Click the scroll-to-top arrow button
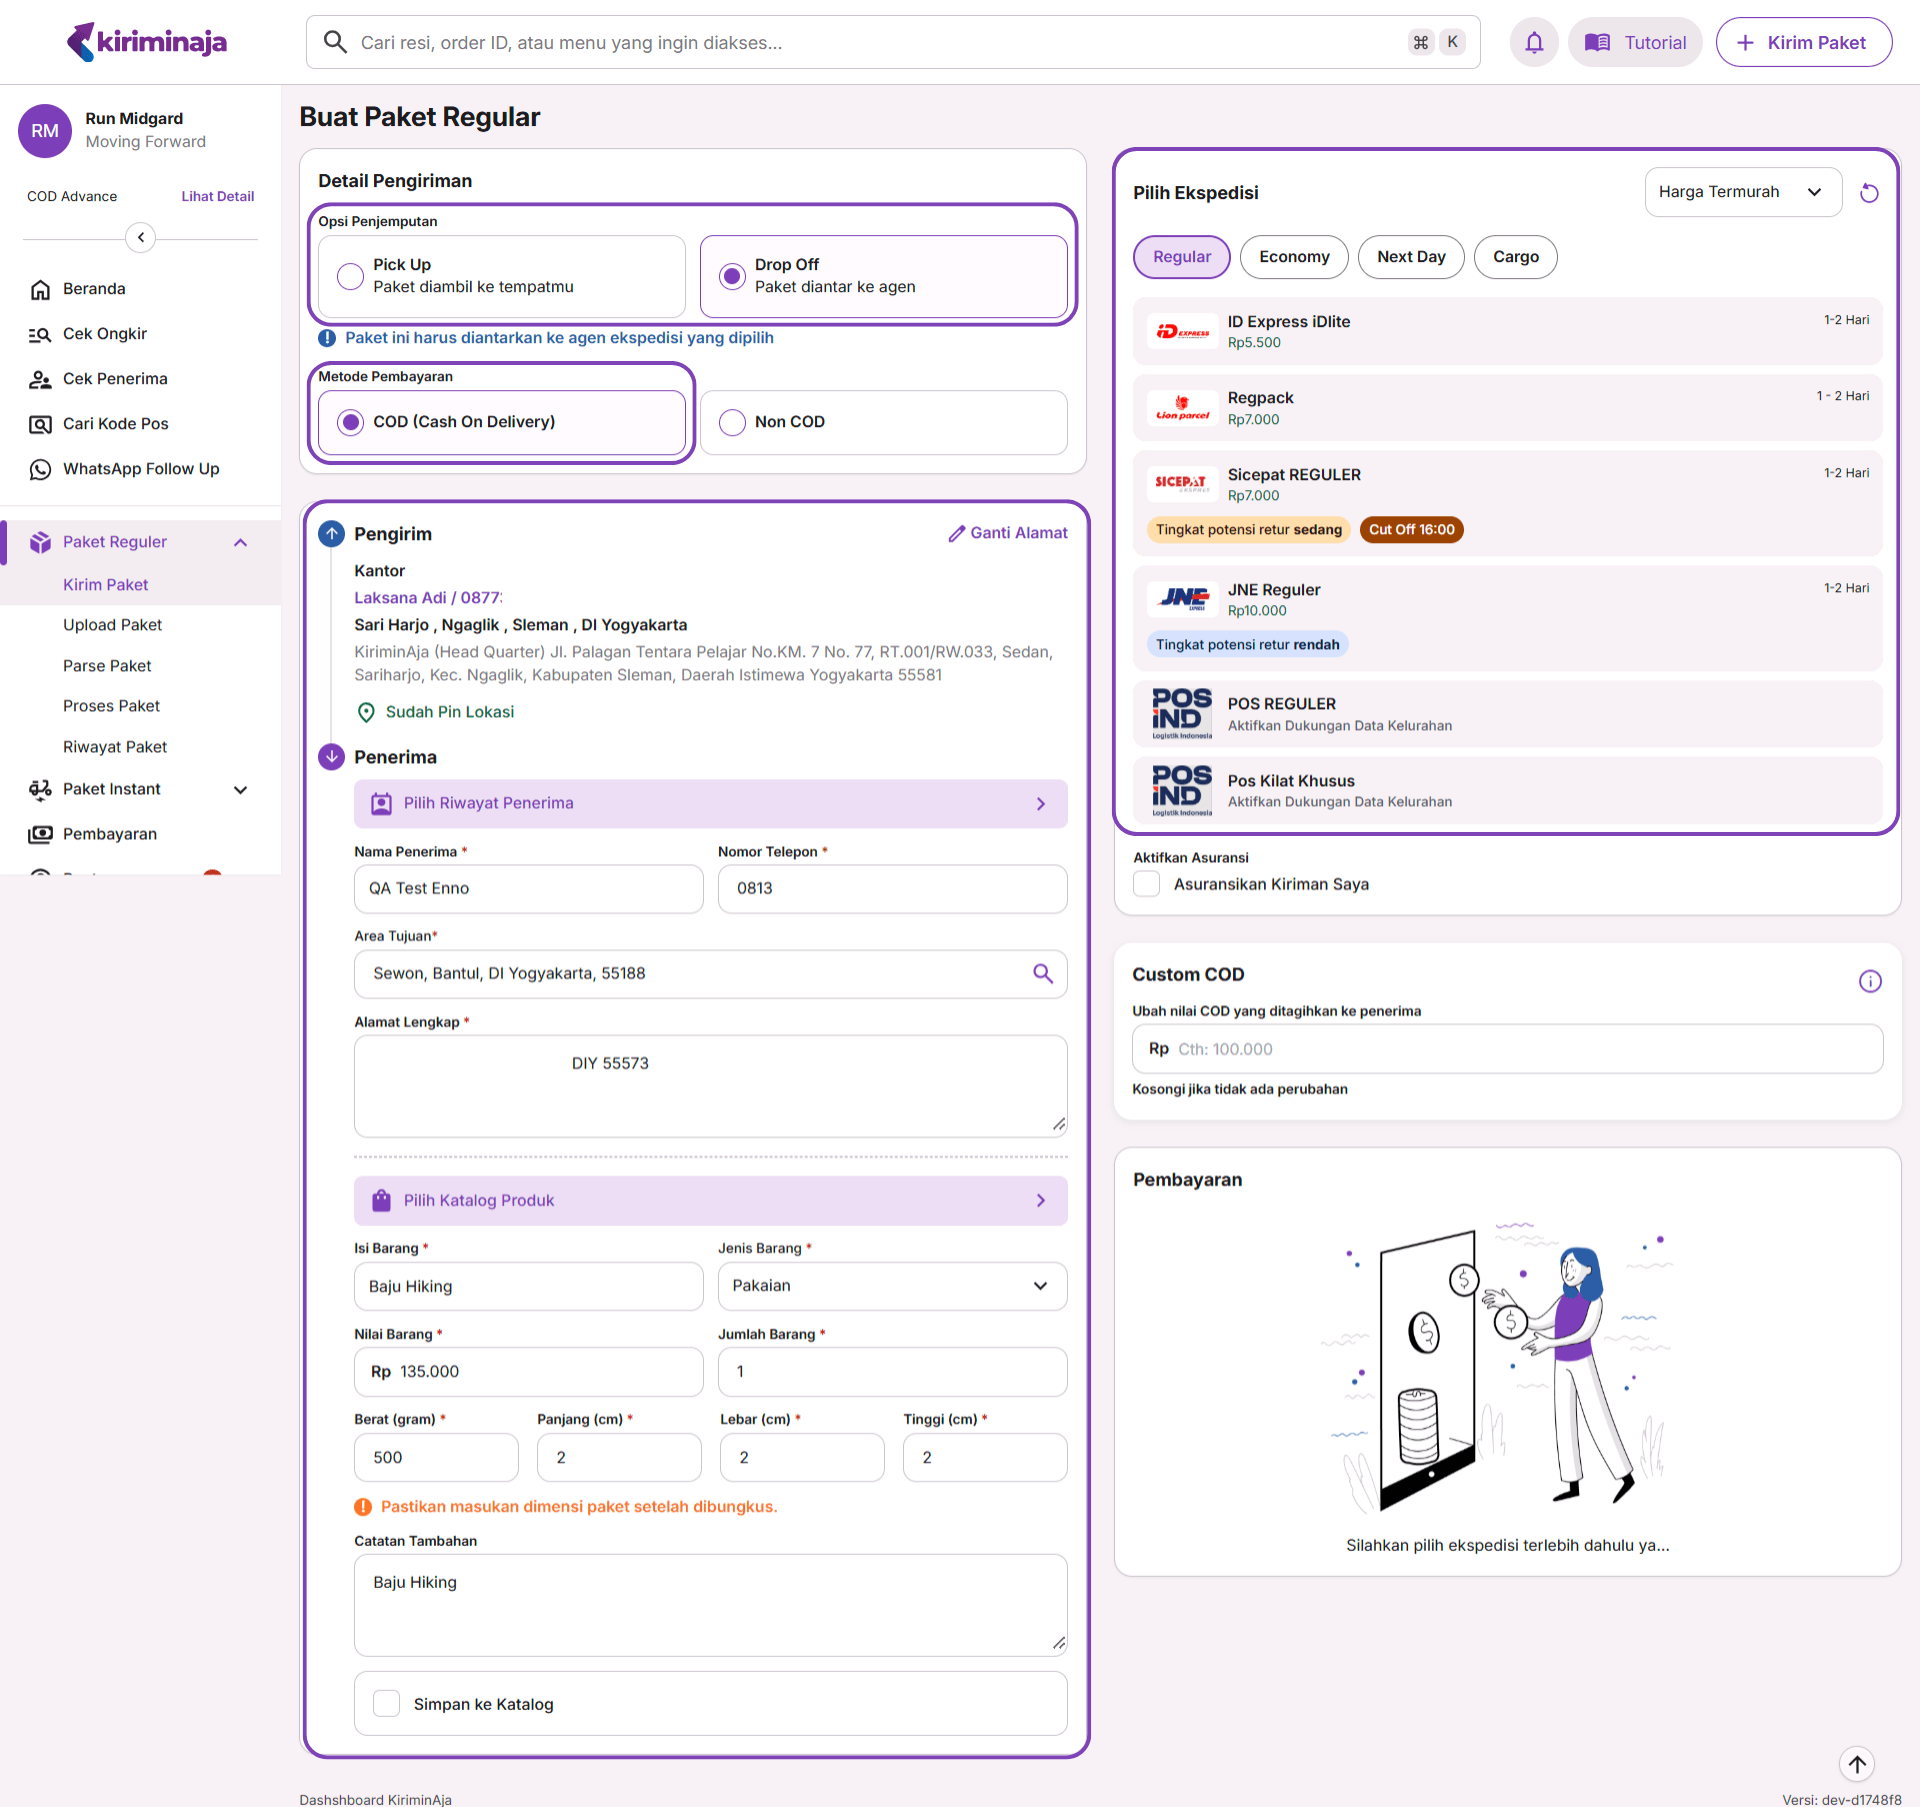 [x=1856, y=1764]
